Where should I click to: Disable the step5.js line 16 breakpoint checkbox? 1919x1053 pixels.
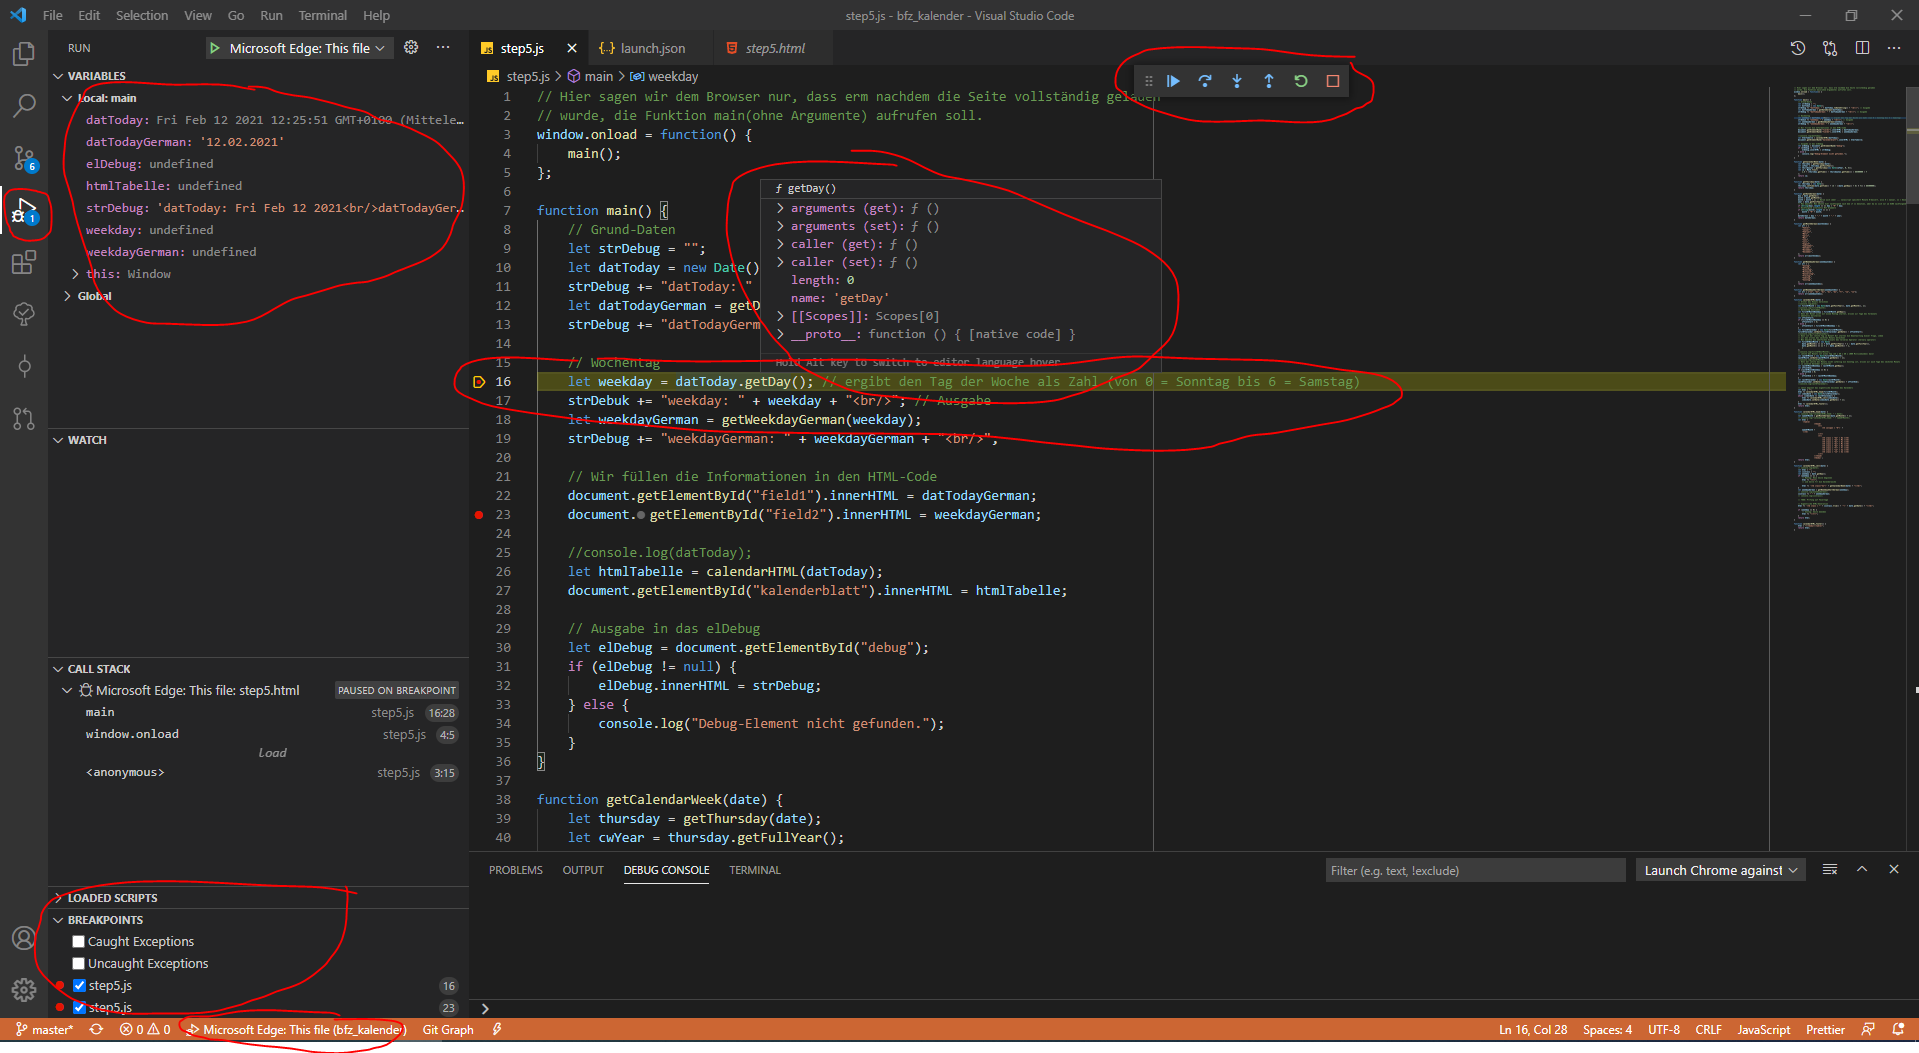[78, 985]
